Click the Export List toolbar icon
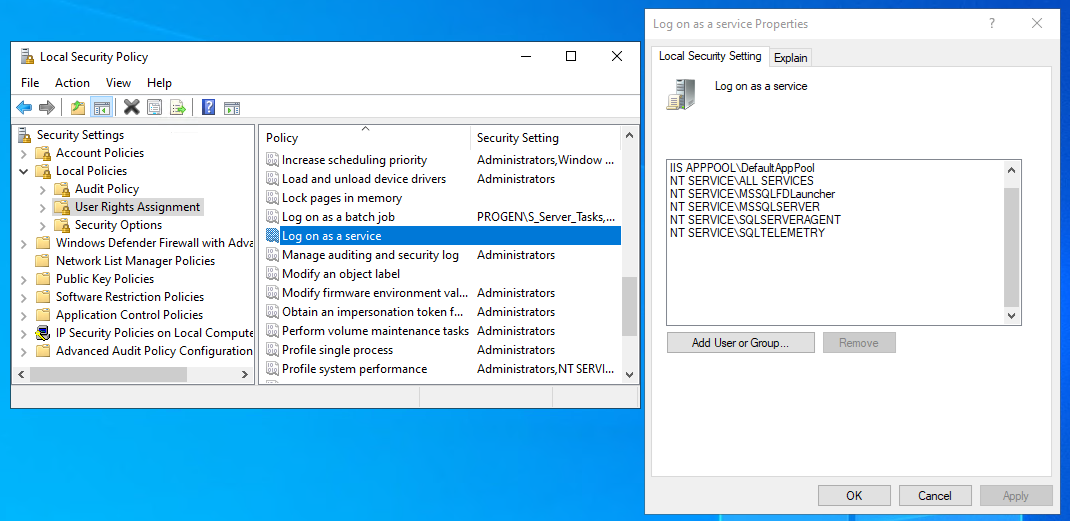Viewport: 1070px width, 521px height. tap(178, 107)
